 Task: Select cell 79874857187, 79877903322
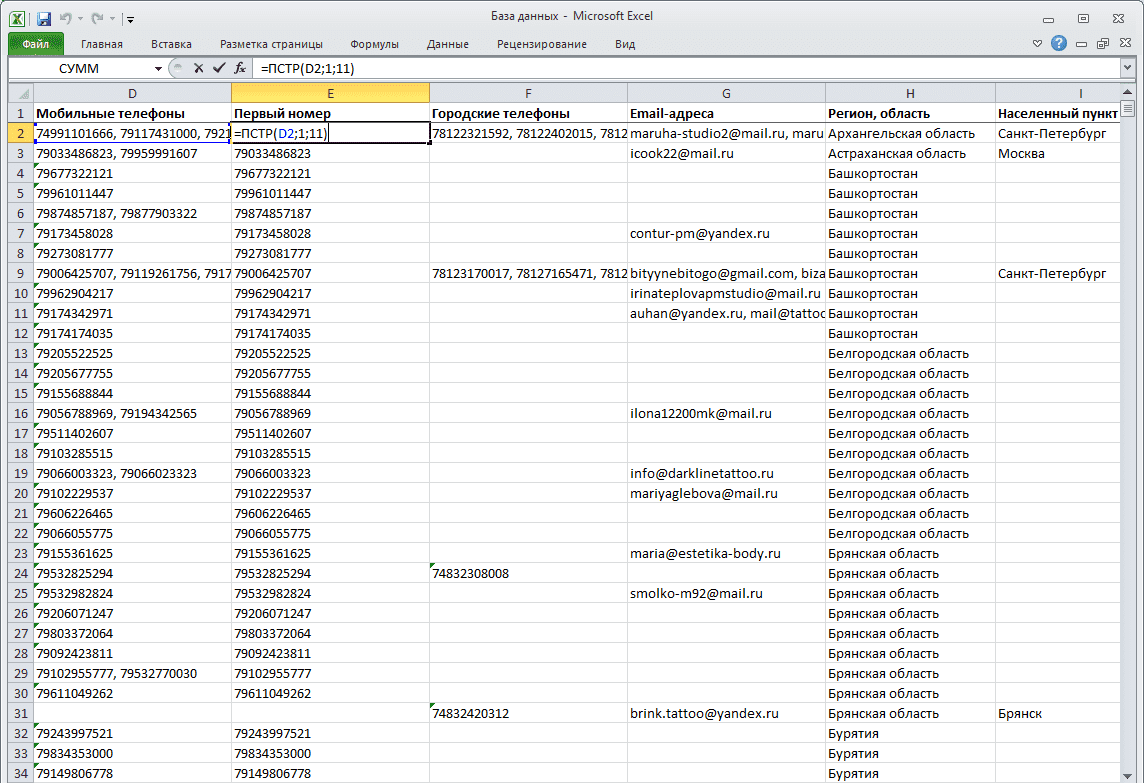[x=132, y=214]
